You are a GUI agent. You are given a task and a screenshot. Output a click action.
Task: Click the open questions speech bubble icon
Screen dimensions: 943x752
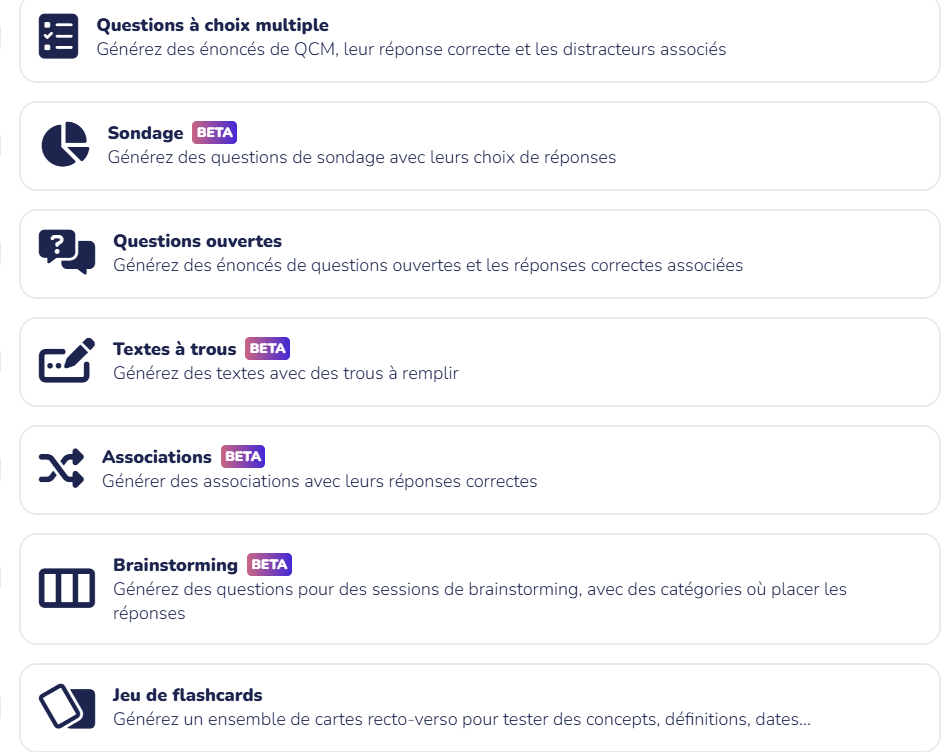coord(67,252)
